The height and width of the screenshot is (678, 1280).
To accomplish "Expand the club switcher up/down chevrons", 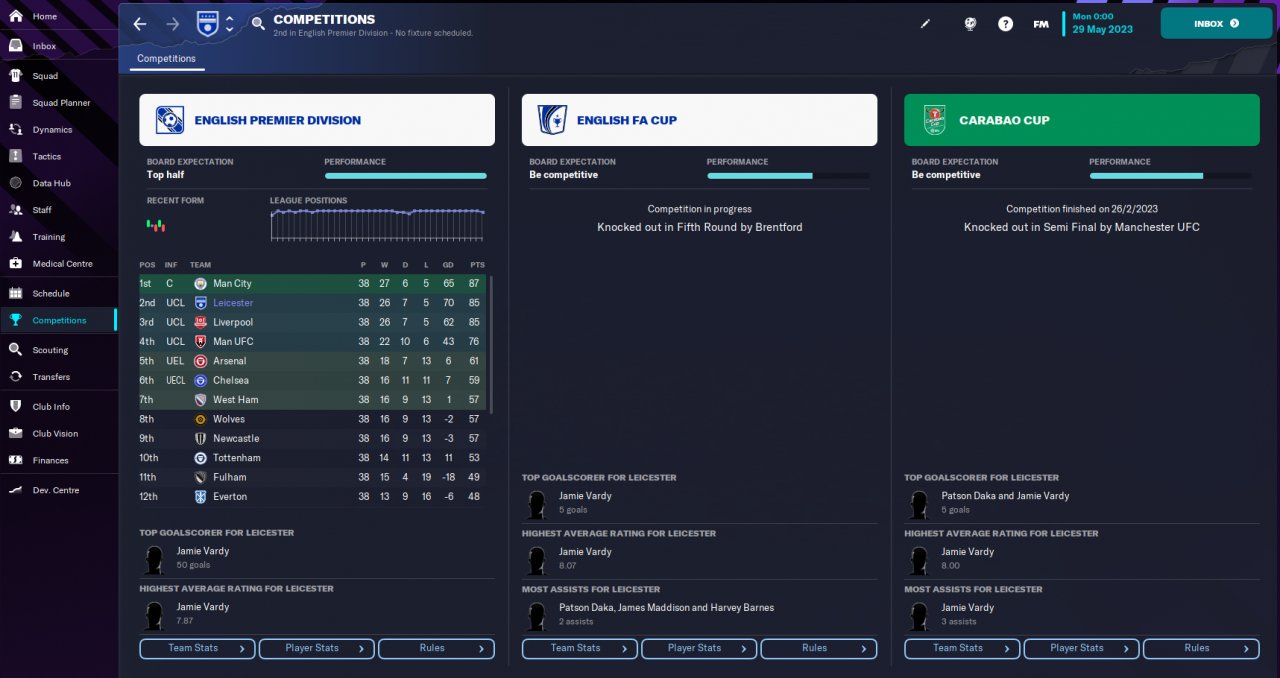I will 230,24.
